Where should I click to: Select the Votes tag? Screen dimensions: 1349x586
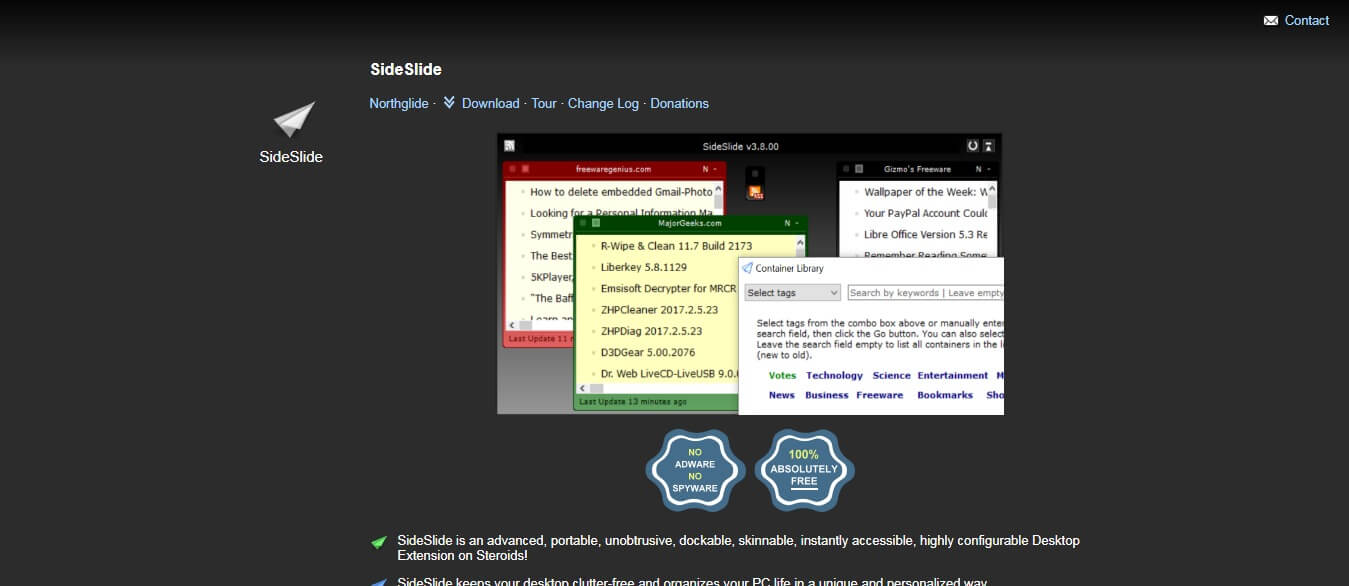(x=782, y=376)
